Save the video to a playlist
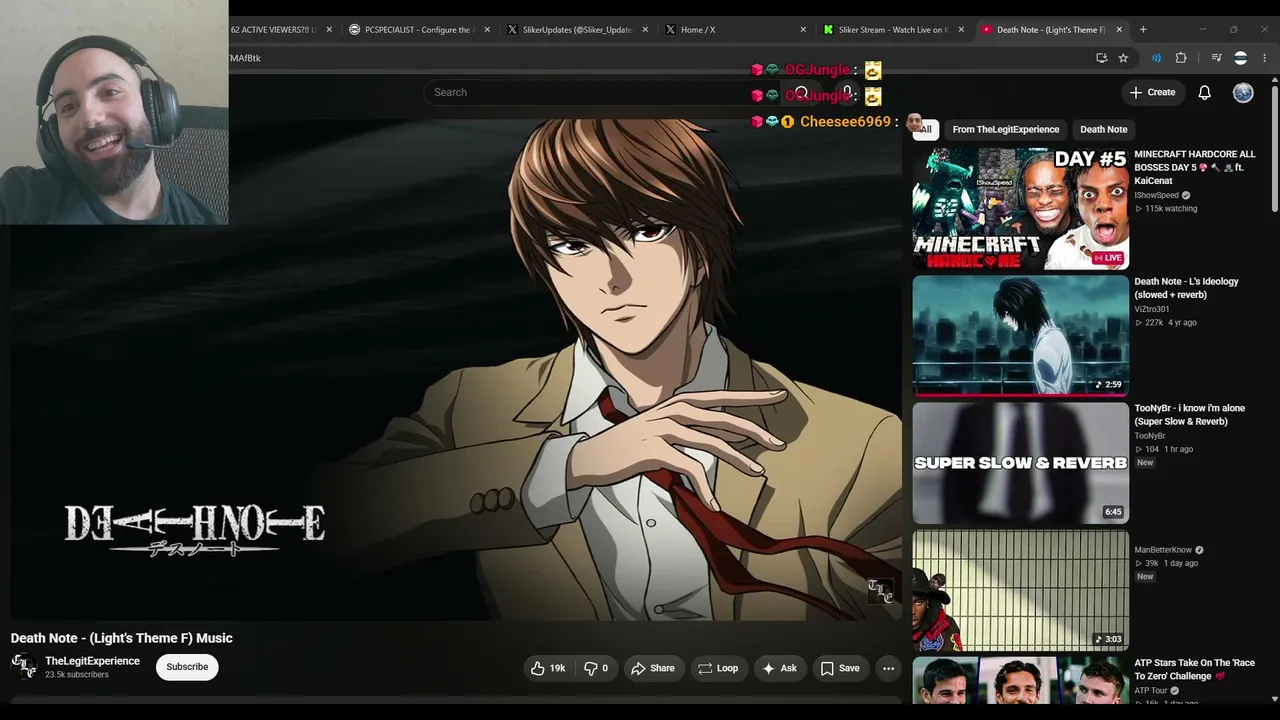This screenshot has height=720, width=1280. (x=840, y=668)
